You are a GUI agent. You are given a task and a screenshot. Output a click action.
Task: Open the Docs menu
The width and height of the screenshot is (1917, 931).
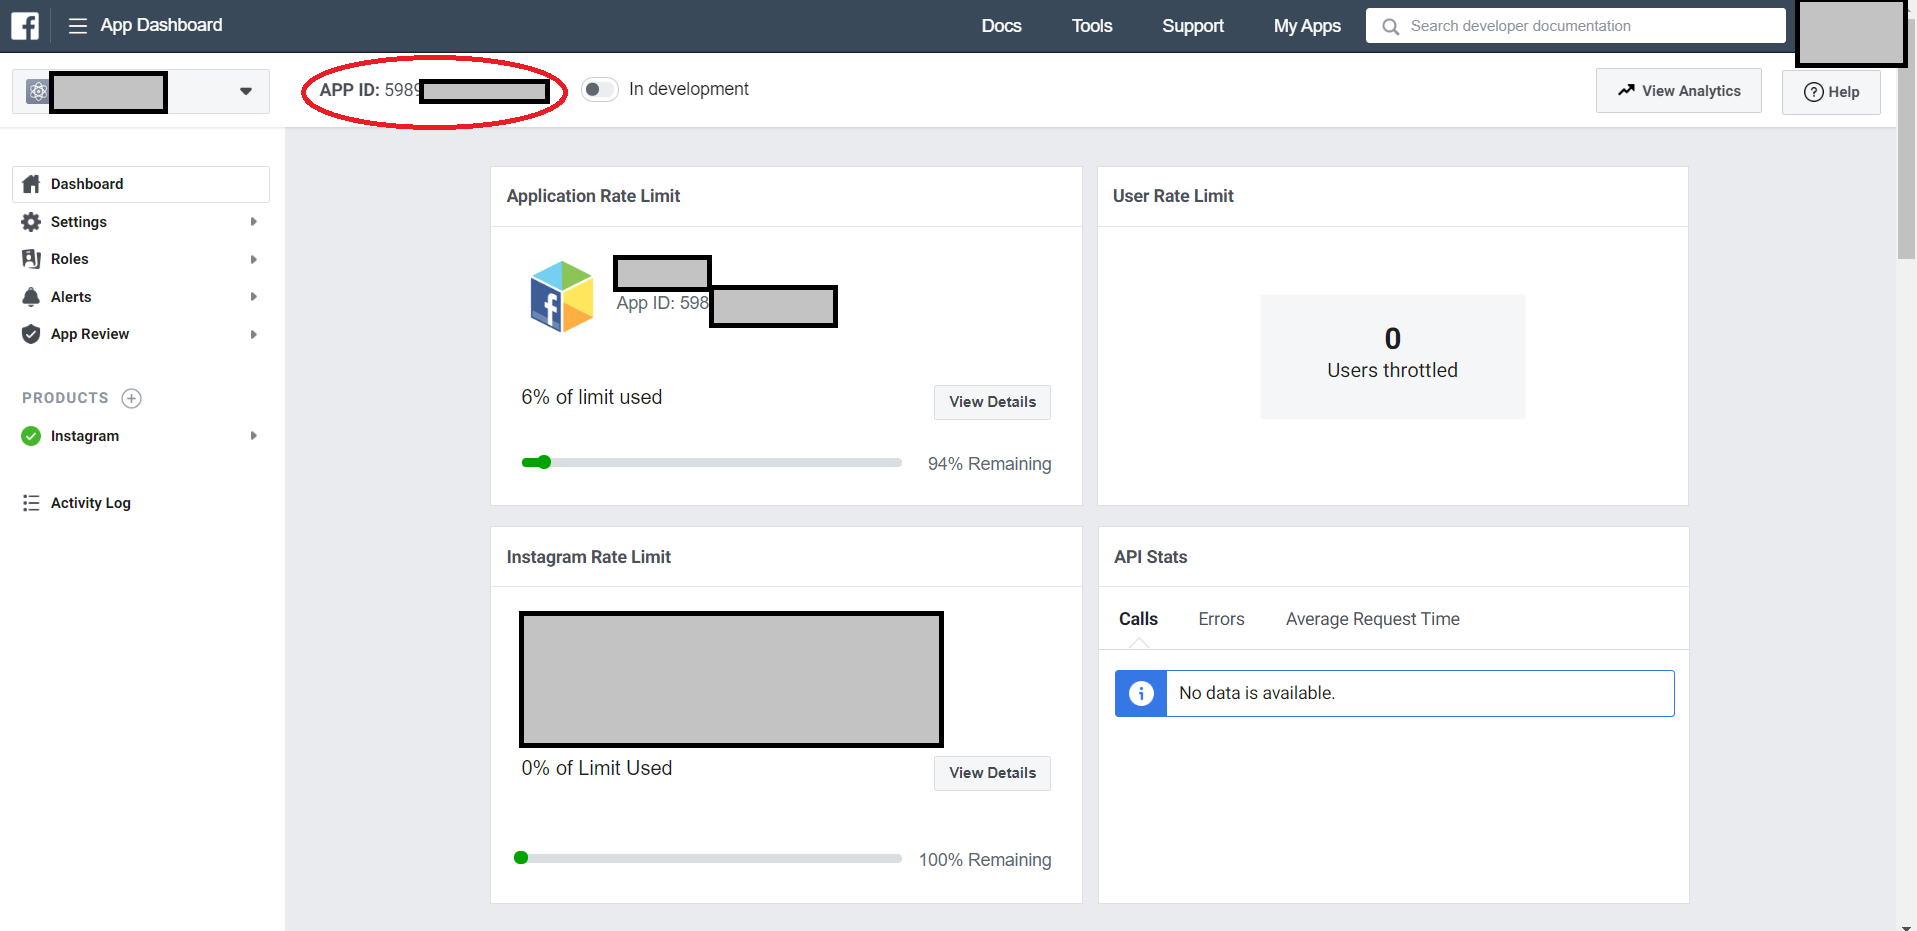(x=1001, y=26)
